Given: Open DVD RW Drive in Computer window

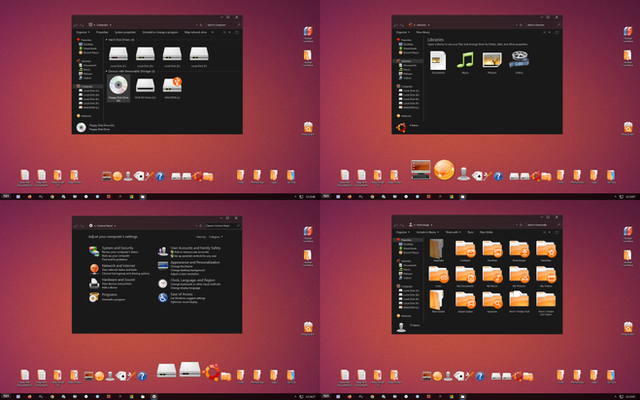Looking at the screenshot, I should click(146, 87).
